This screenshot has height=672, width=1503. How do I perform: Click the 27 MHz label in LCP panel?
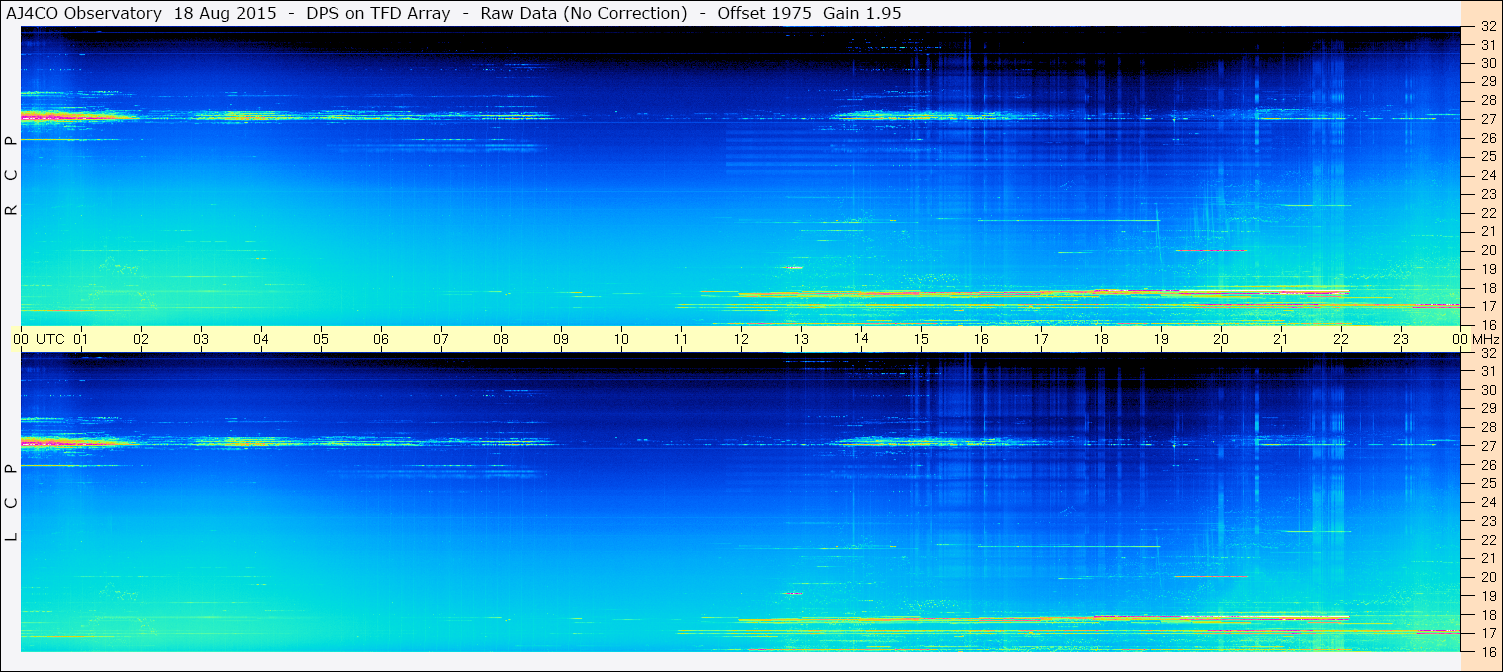click(1488, 446)
